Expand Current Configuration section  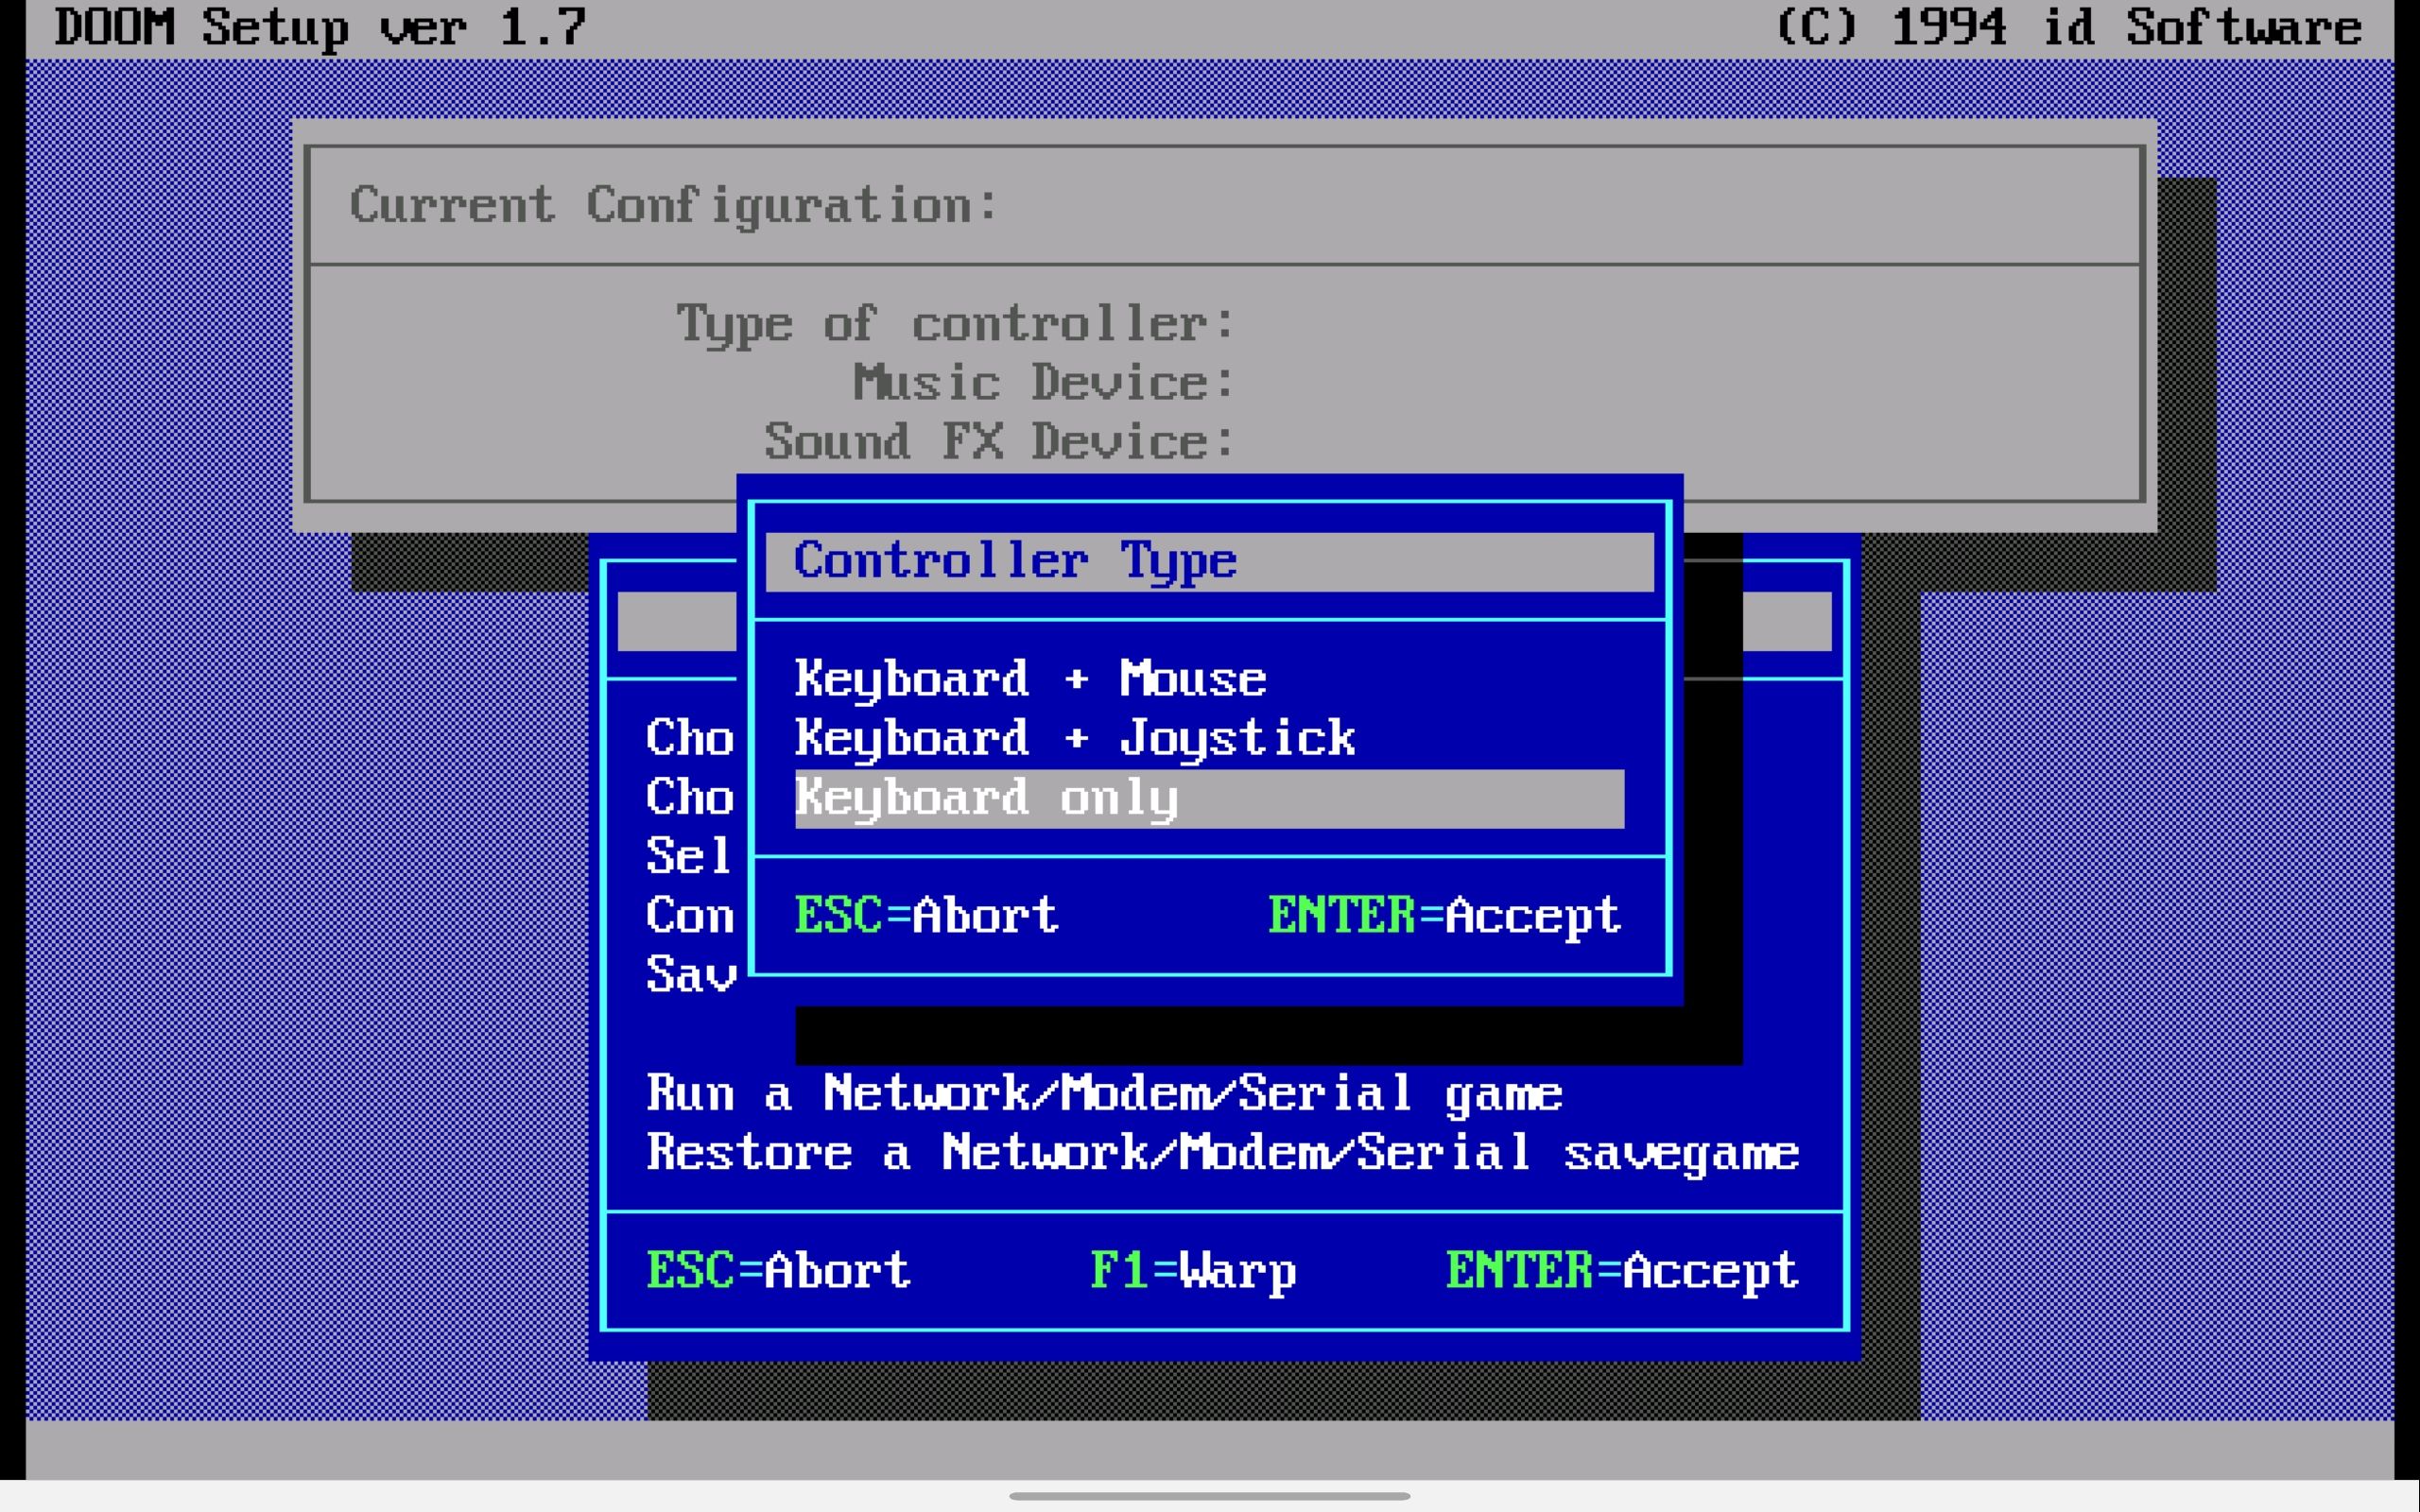(x=671, y=206)
